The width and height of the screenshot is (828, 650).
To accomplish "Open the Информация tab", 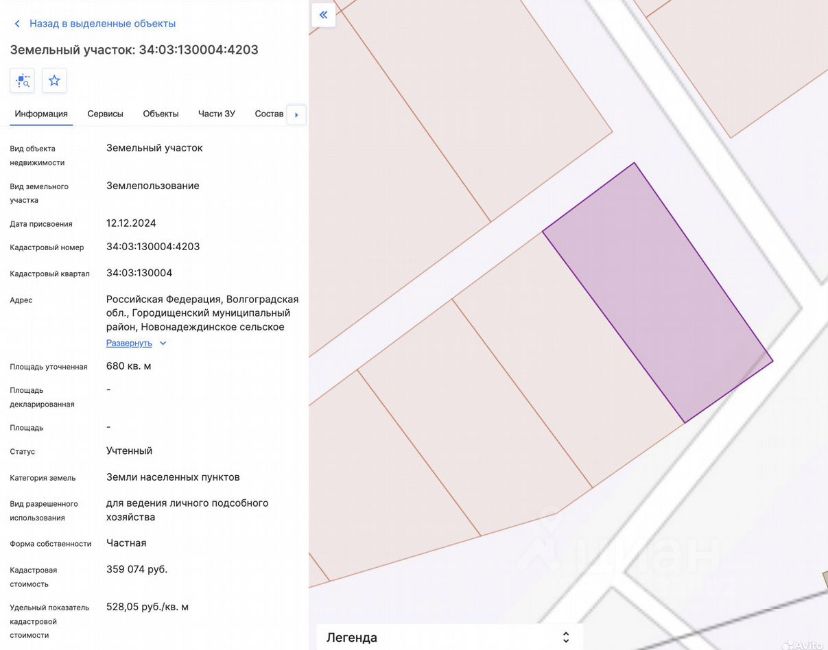I will coord(41,114).
